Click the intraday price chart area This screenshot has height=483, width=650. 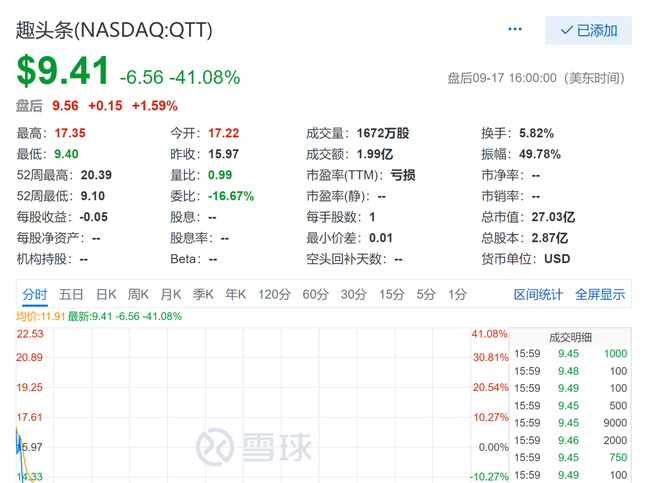coord(261,404)
